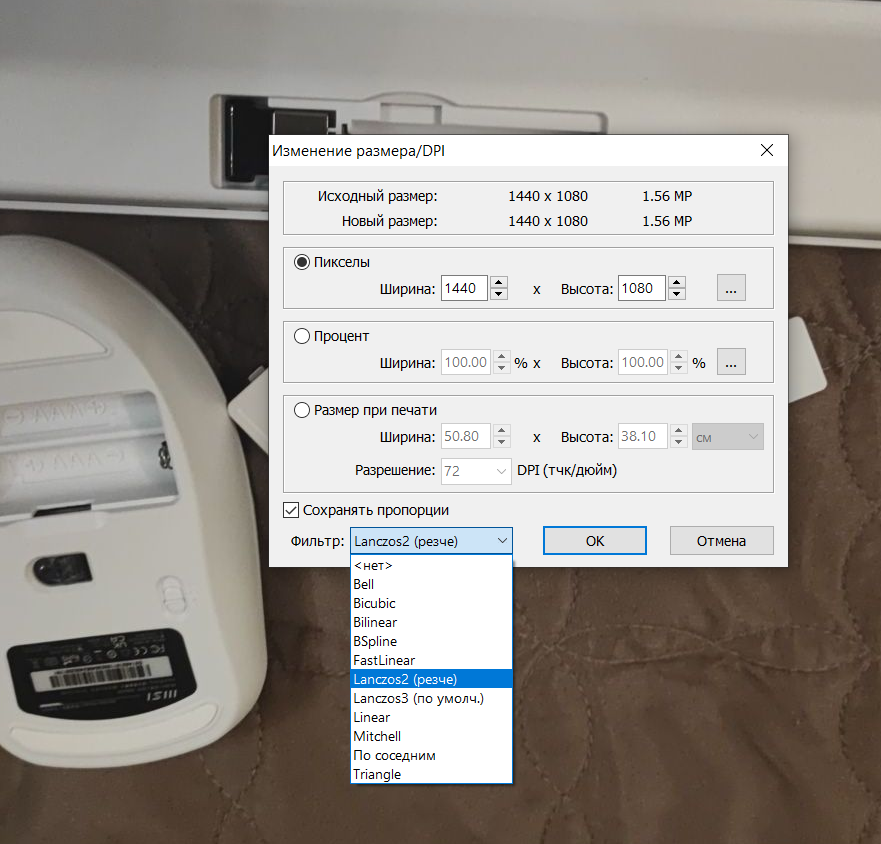Increase pixel height with up arrow
Image resolution: width=881 pixels, height=844 pixels.
pos(676,282)
